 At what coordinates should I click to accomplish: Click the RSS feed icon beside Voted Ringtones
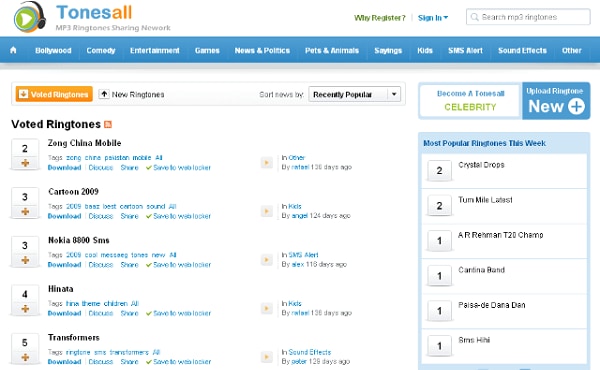[108, 124]
